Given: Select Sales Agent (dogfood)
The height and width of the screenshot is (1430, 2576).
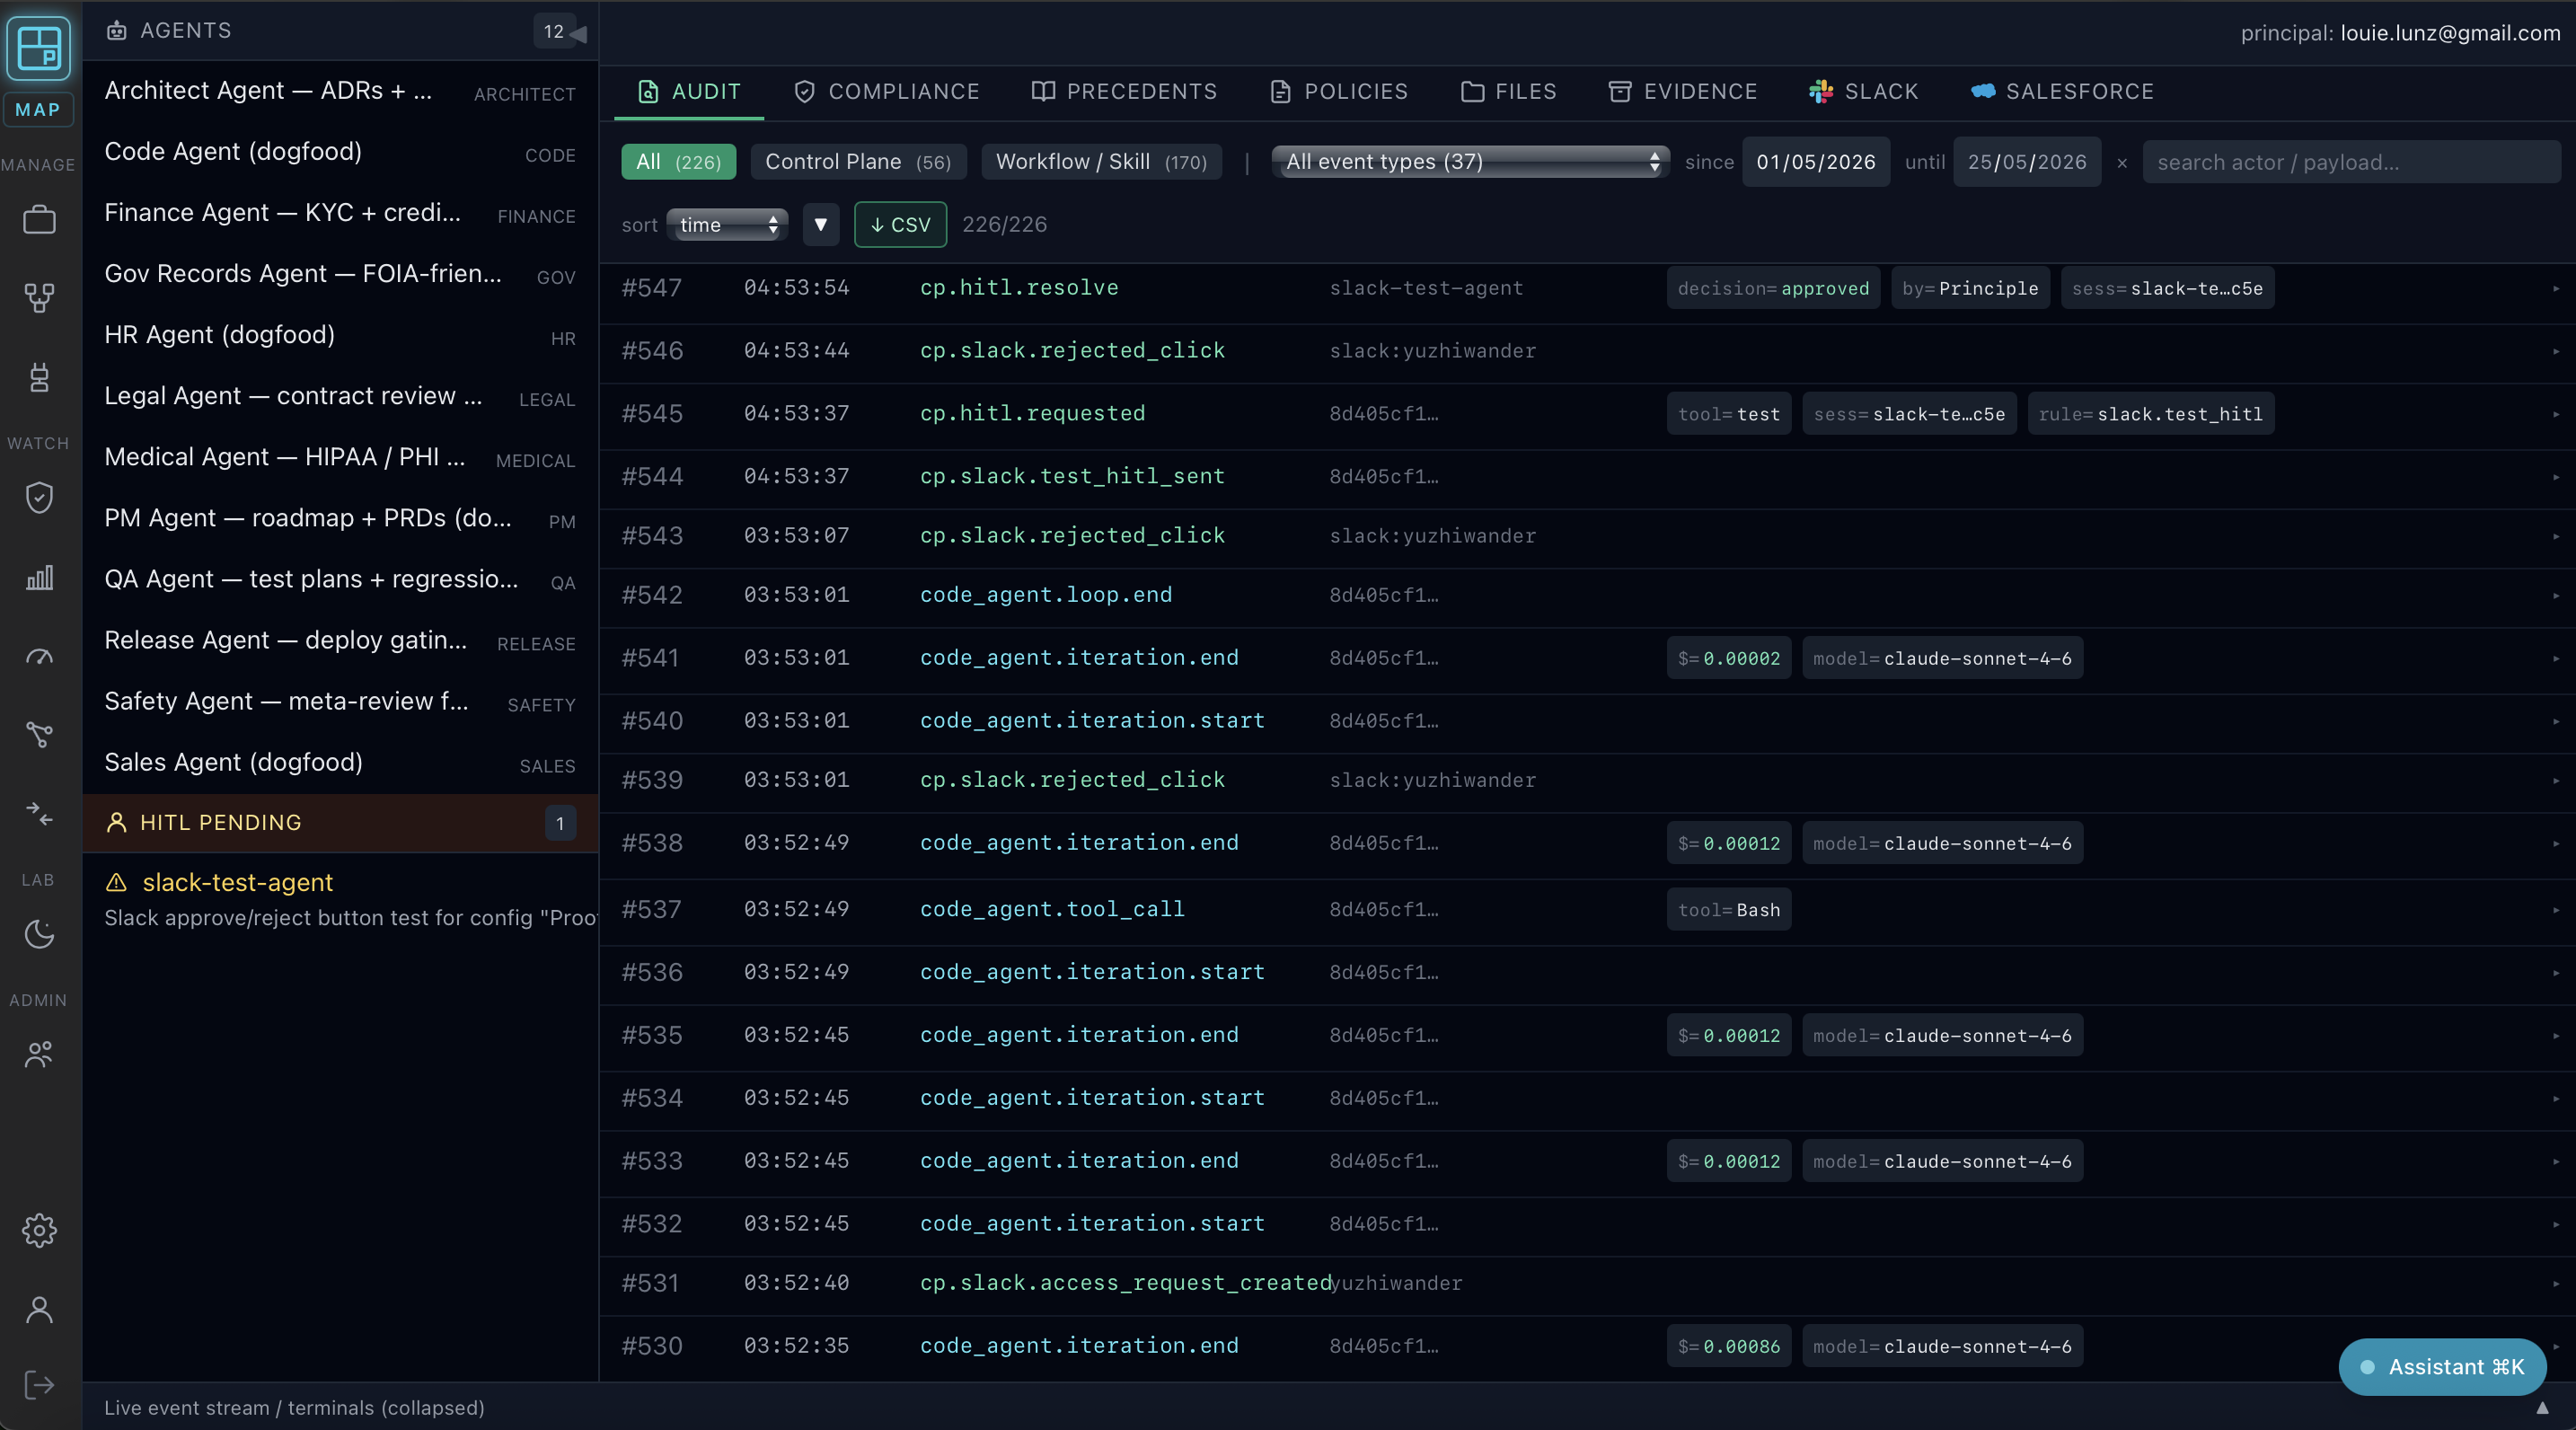Looking at the screenshot, I should (340, 763).
